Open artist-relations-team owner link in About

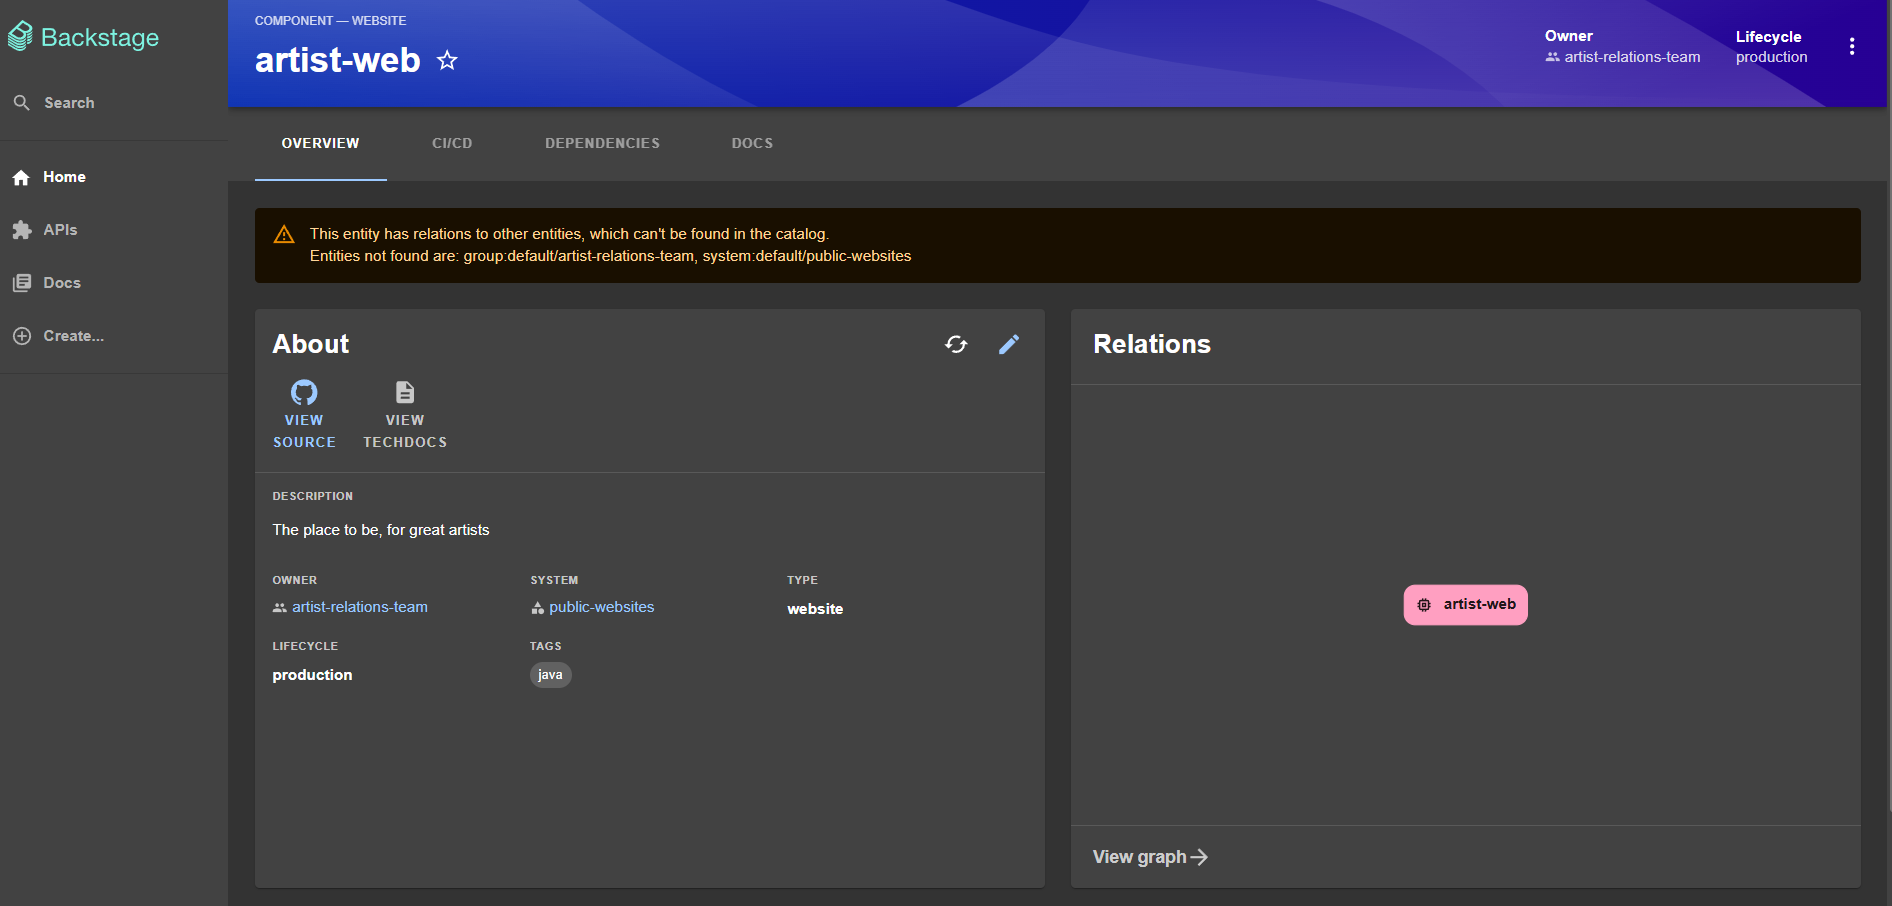pyautogui.click(x=359, y=607)
